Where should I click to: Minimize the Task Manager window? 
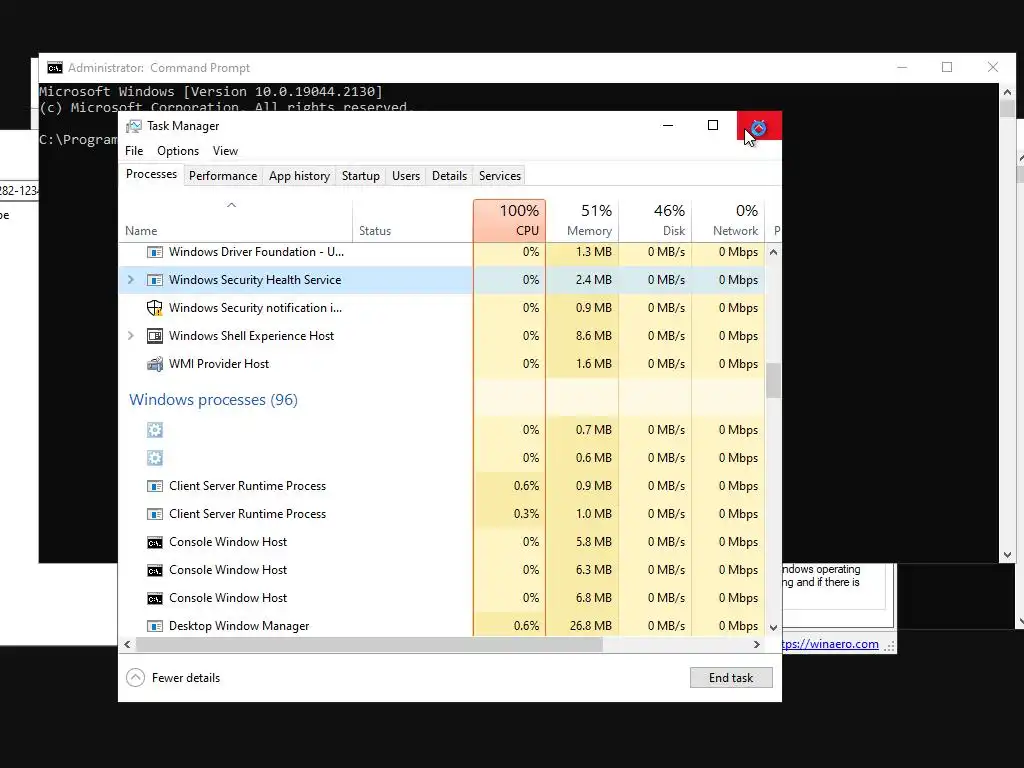tap(667, 125)
